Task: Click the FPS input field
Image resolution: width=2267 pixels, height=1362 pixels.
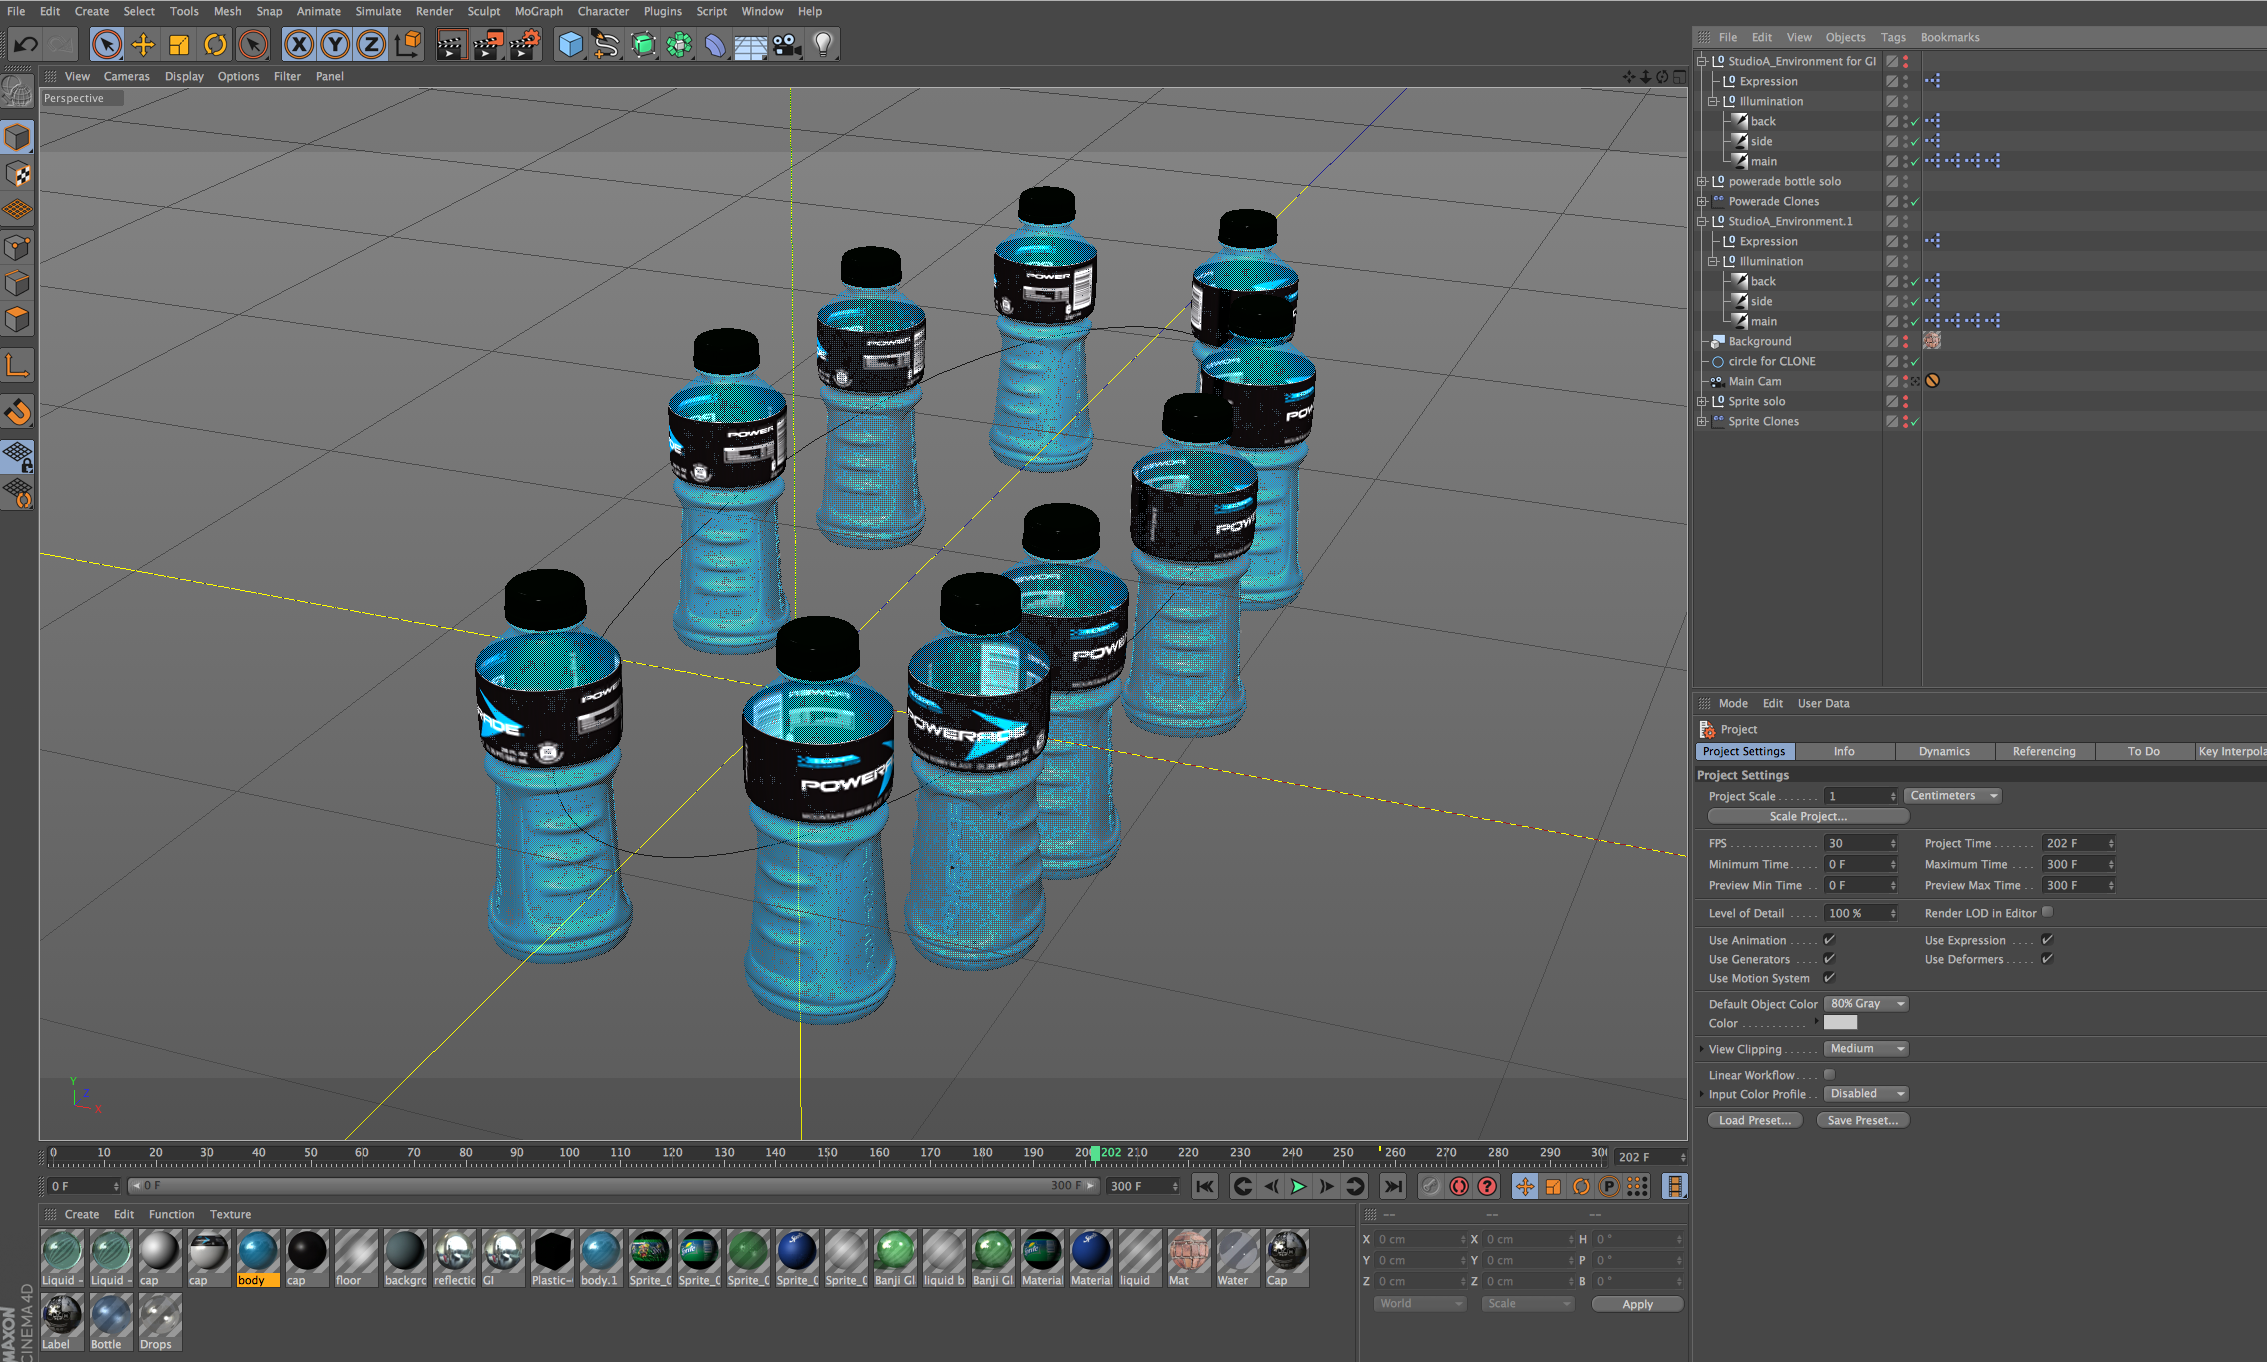Action: tap(1861, 843)
